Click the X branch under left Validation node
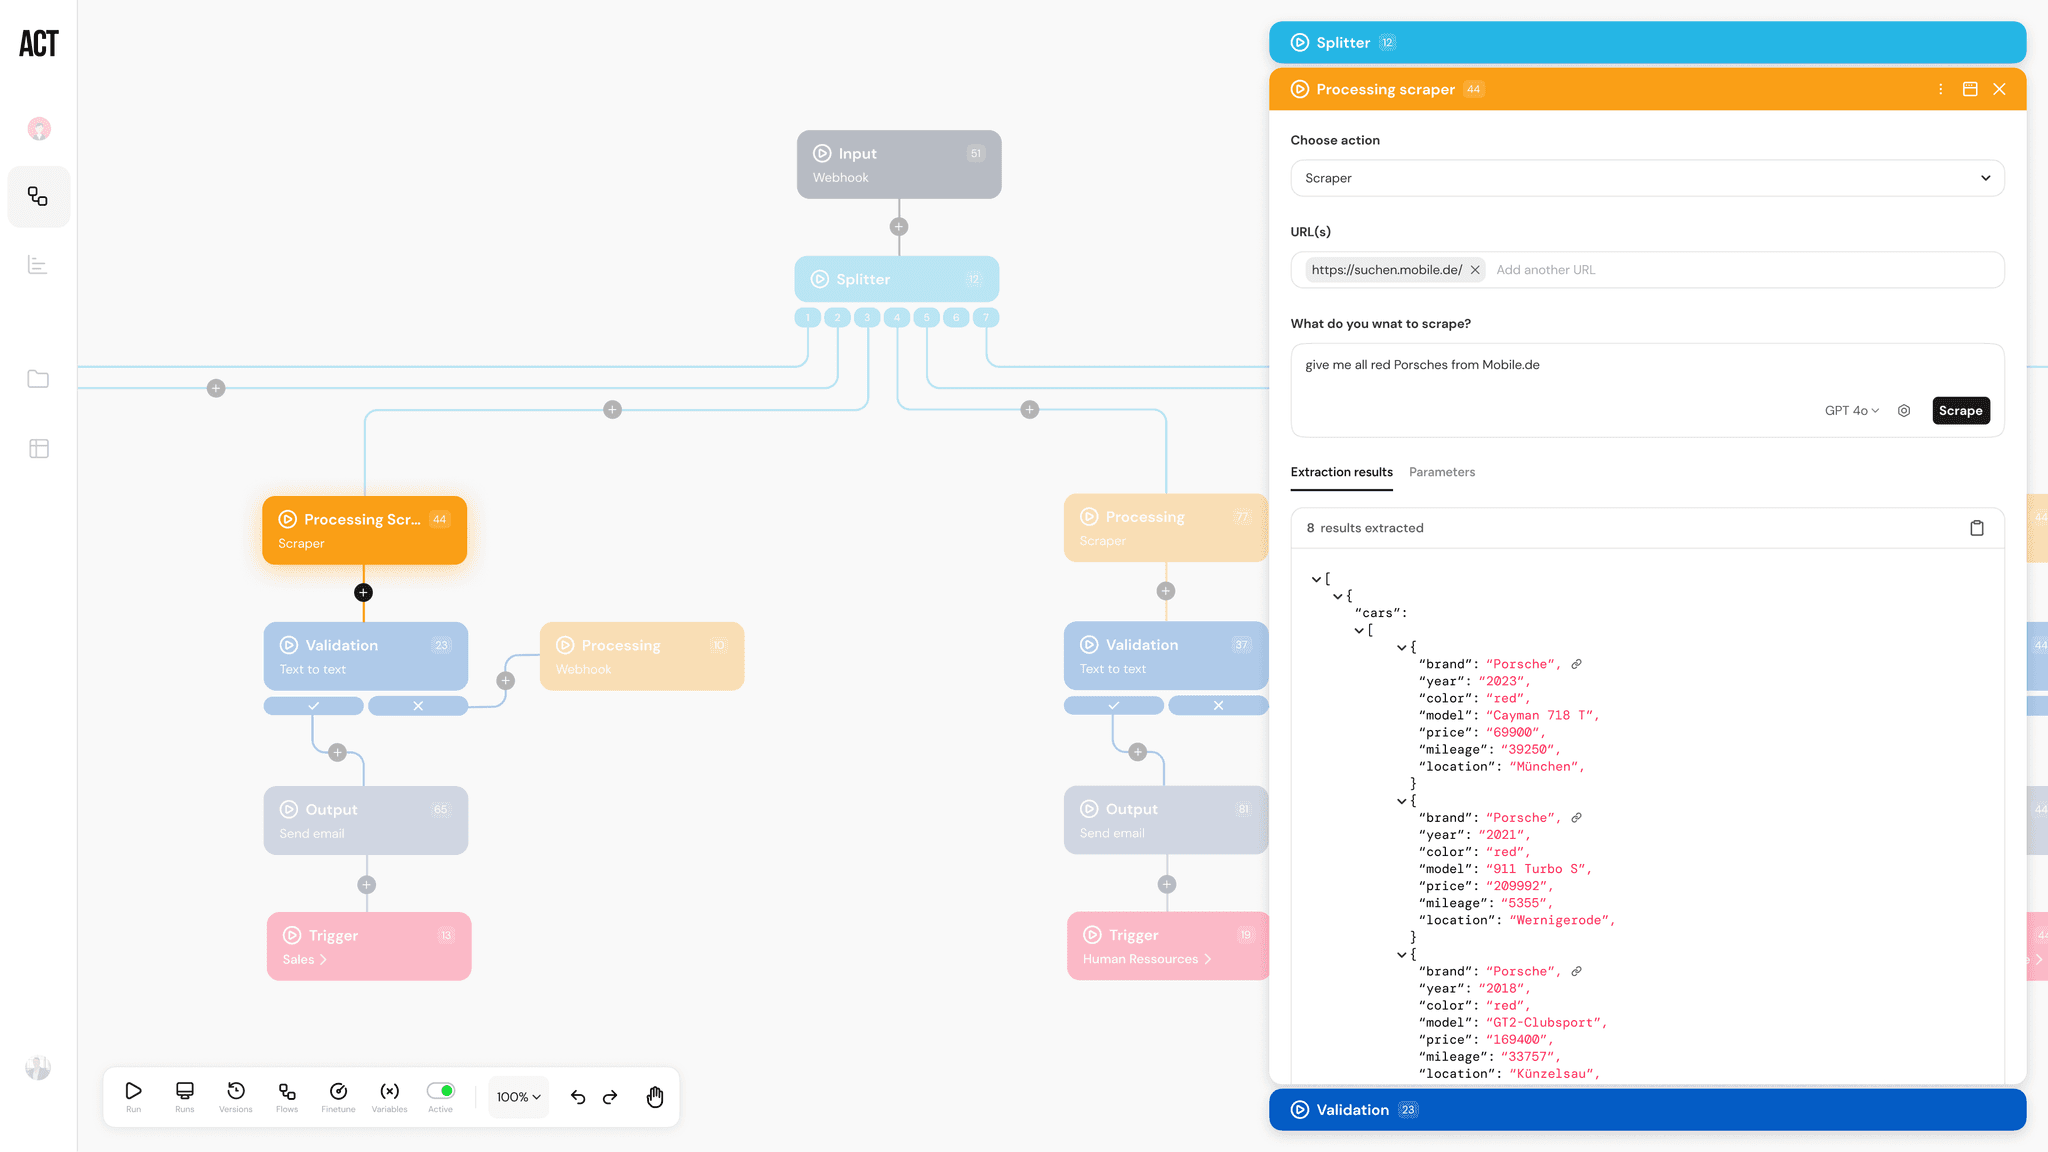The image size is (2048, 1152). click(418, 706)
